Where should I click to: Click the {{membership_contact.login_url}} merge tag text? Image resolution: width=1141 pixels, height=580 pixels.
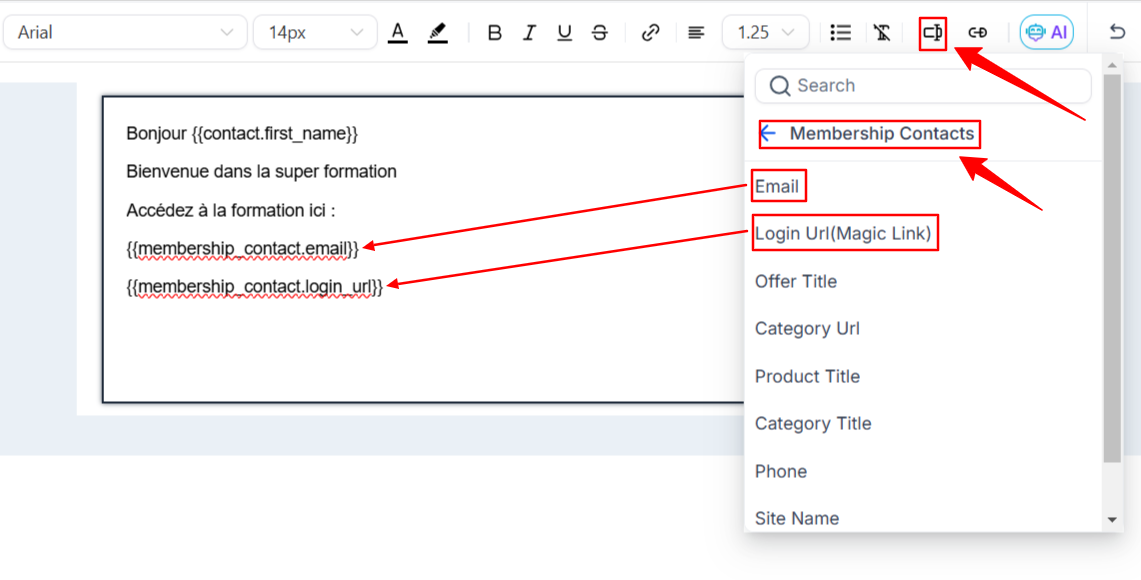pyautogui.click(x=255, y=287)
